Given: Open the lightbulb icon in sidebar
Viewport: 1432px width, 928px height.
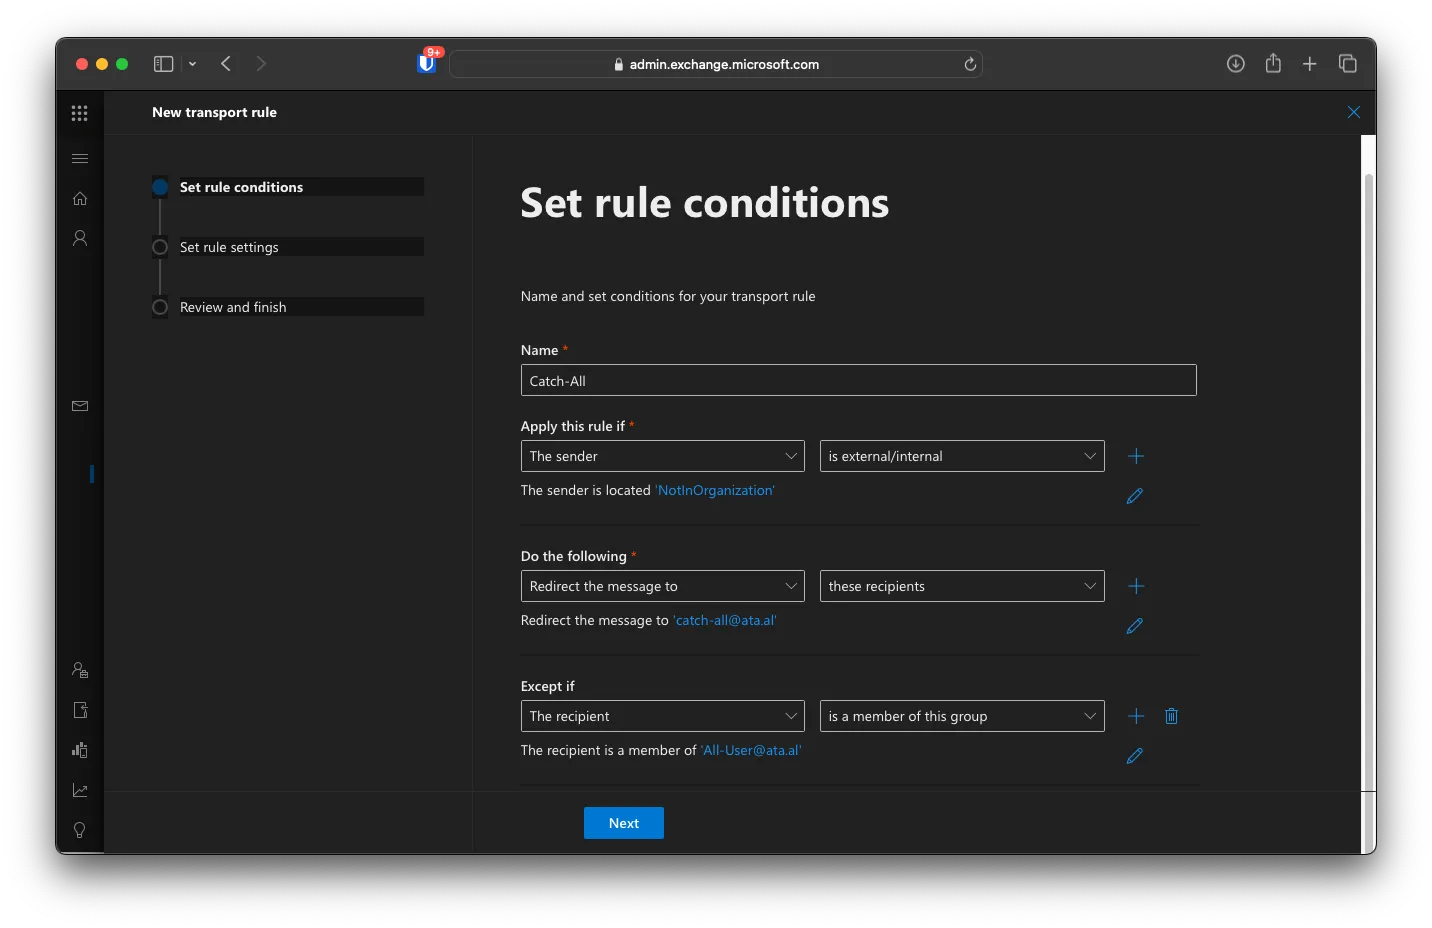Looking at the screenshot, I should (80, 830).
